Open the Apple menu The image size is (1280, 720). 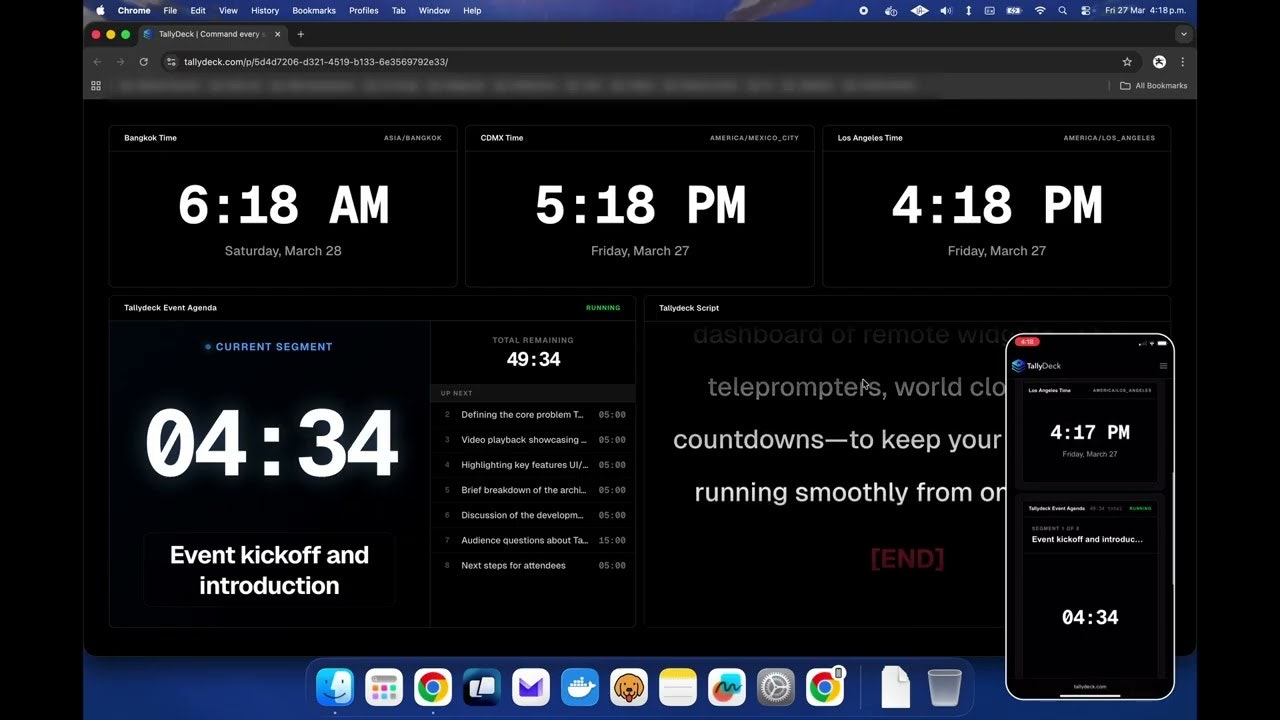click(x=100, y=10)
